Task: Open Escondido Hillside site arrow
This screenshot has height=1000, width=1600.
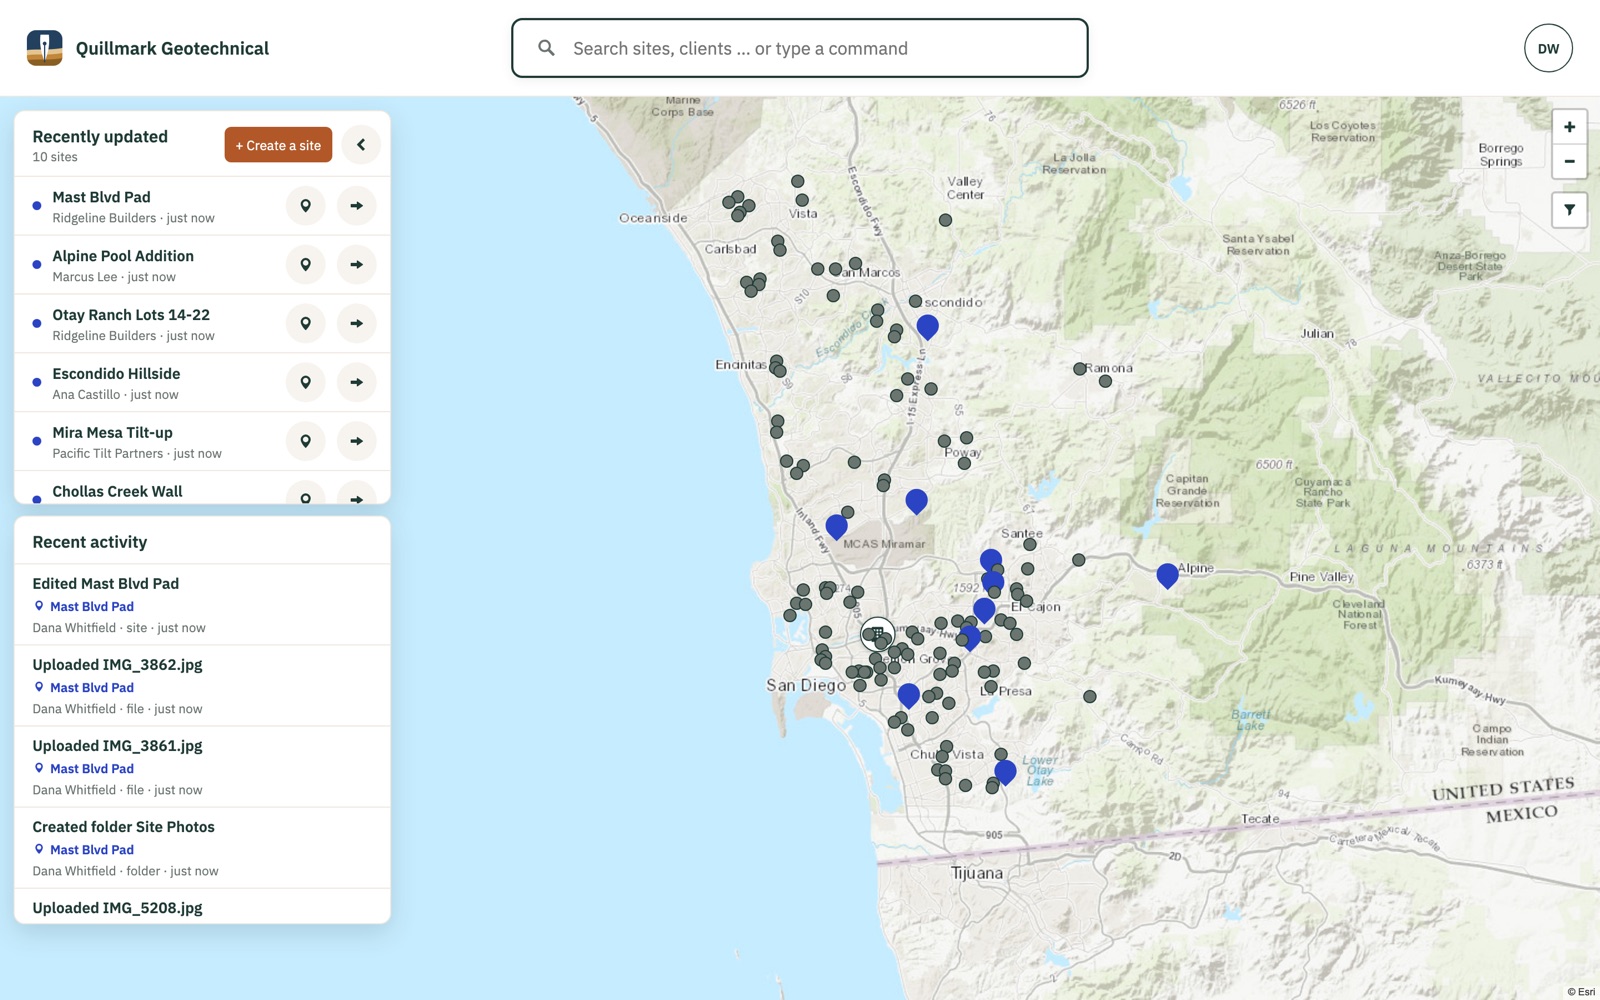Action: point(356,383)
